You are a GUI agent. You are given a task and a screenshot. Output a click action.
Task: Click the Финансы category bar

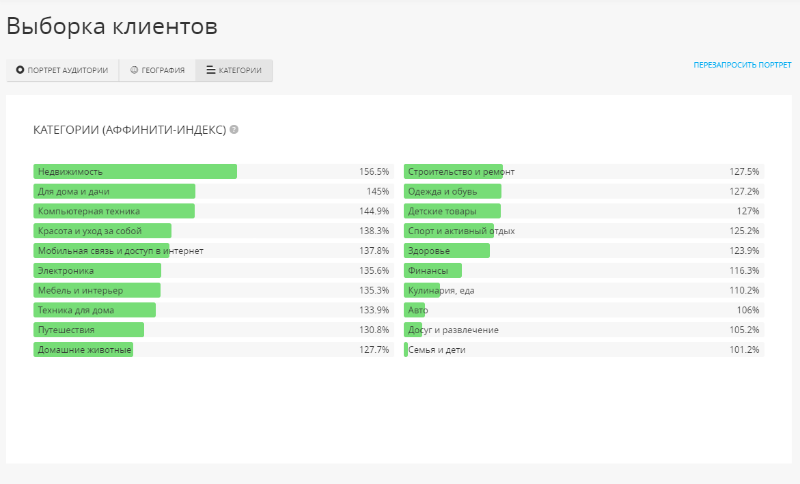[433, 270]
